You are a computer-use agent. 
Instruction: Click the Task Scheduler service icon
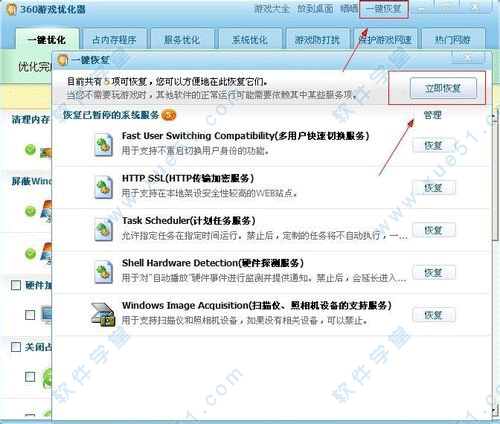point(103,229)
